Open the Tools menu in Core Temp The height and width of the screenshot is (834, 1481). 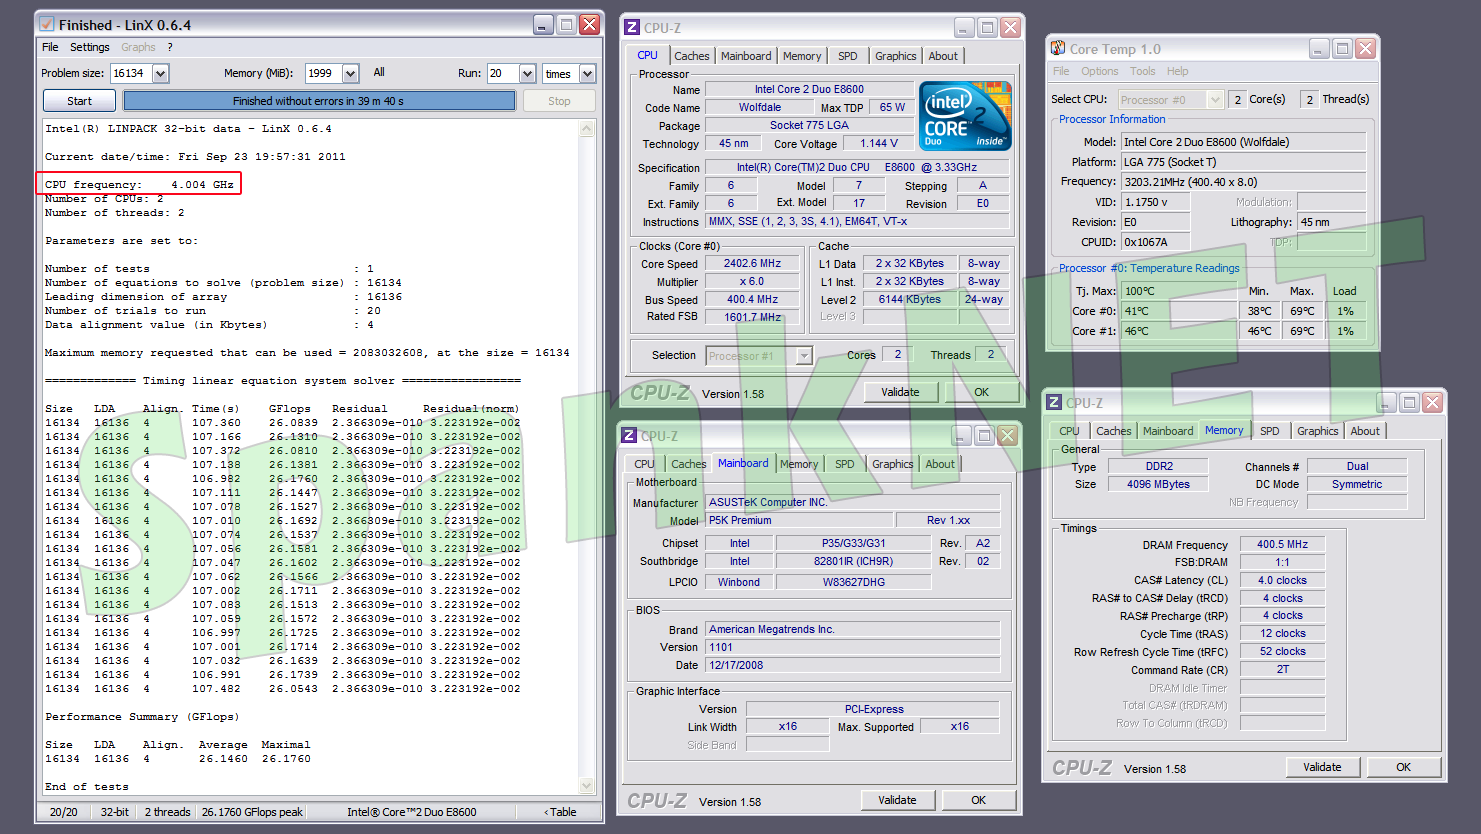1143,71
